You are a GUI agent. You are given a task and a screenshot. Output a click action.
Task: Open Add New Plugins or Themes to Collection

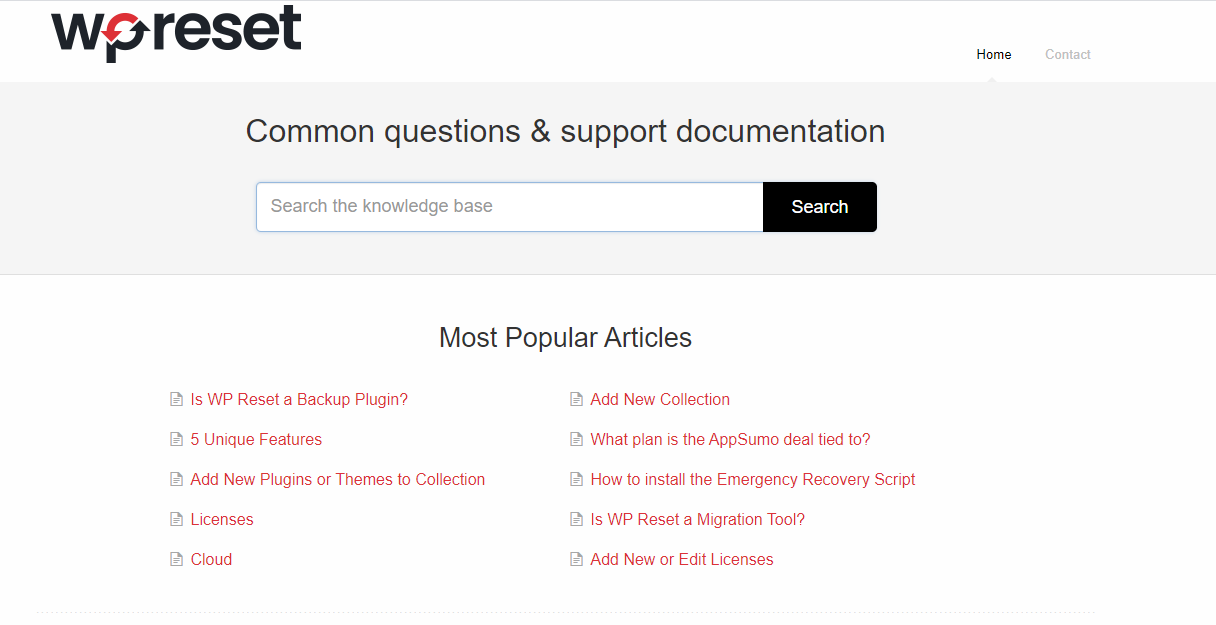pos(338,479)
